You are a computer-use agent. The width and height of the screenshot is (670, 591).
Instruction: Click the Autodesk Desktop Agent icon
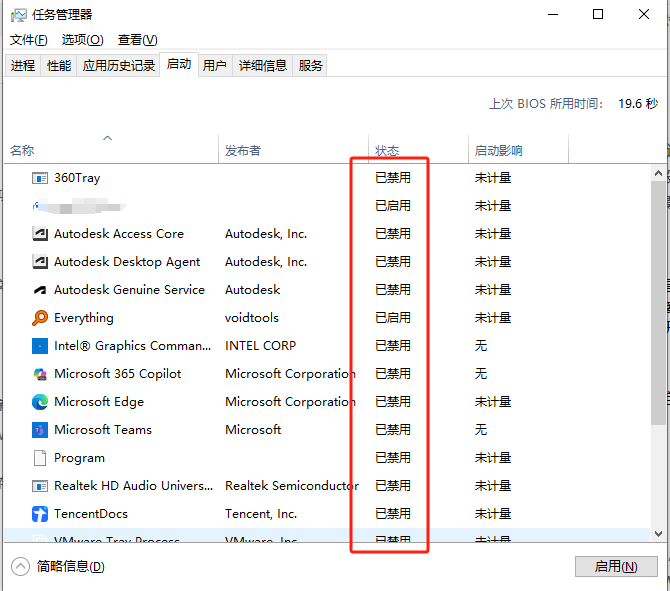point(40,262)
